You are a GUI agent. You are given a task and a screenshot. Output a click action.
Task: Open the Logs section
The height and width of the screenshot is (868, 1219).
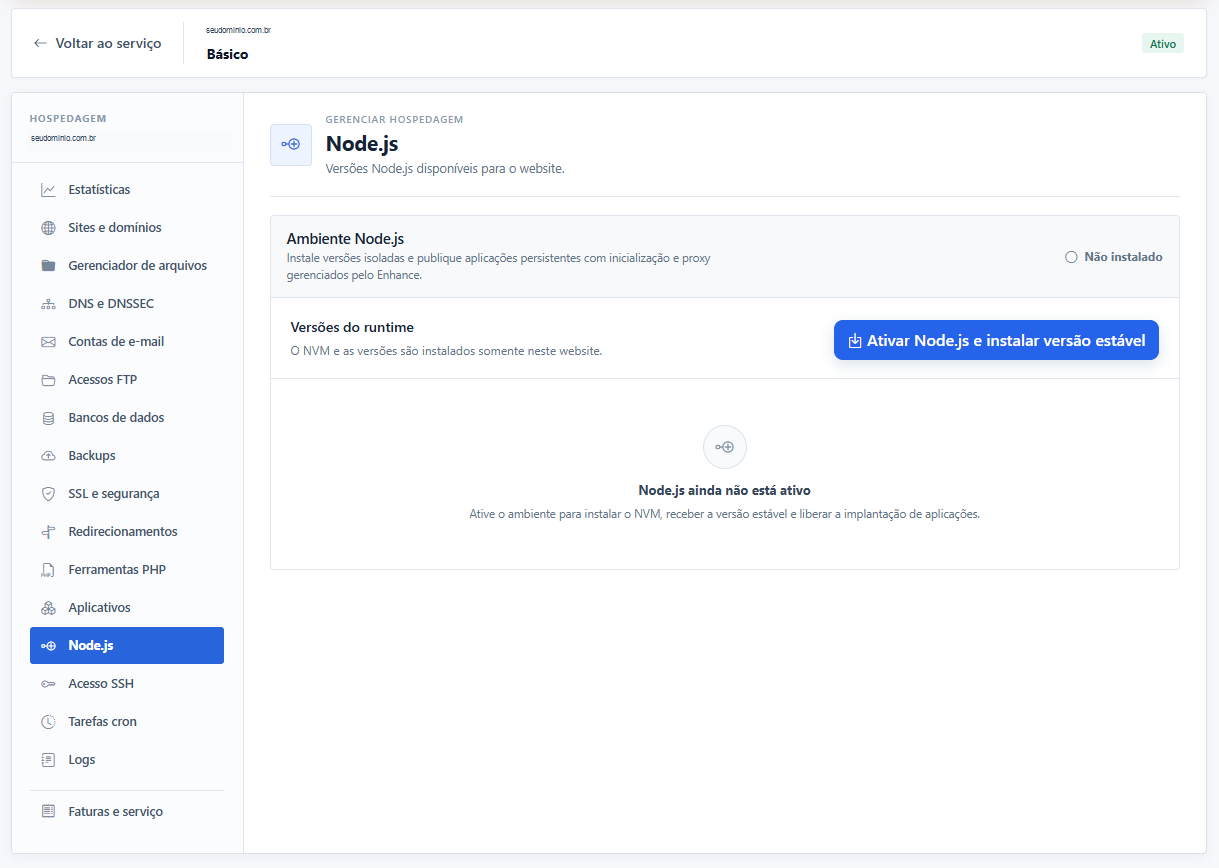127,760
